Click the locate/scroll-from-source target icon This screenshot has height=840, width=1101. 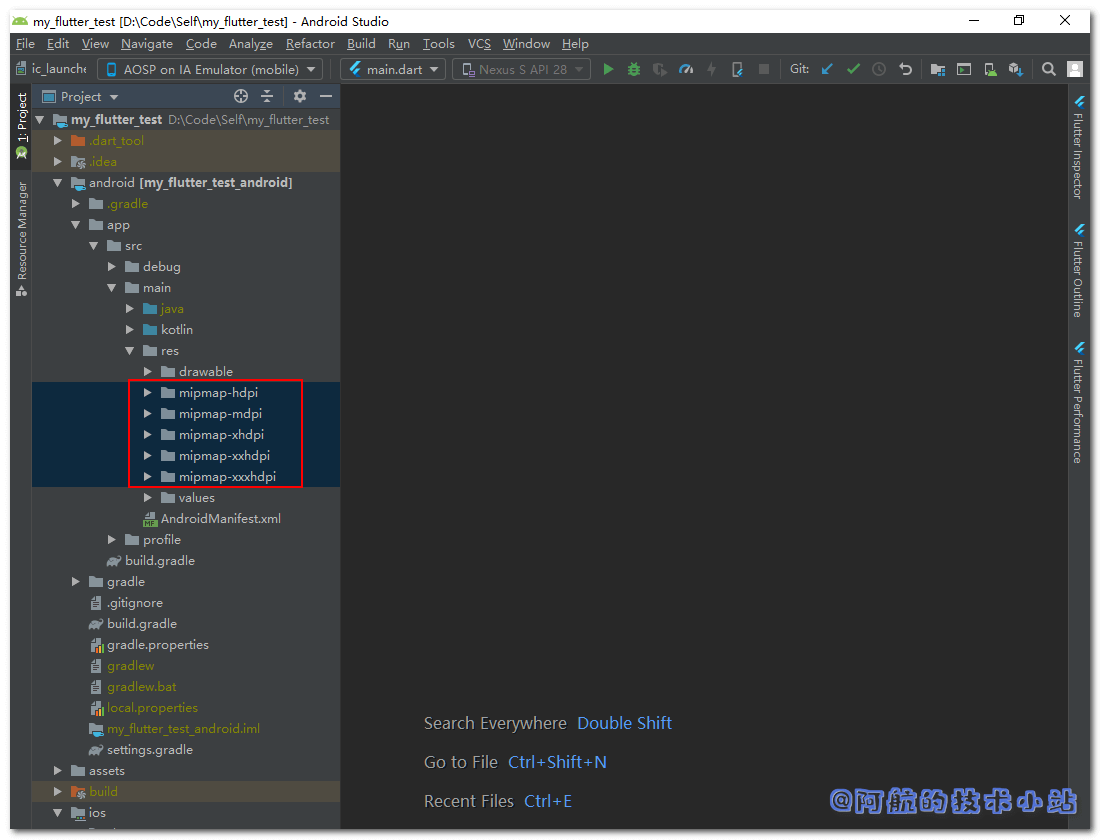coord(241,96)
